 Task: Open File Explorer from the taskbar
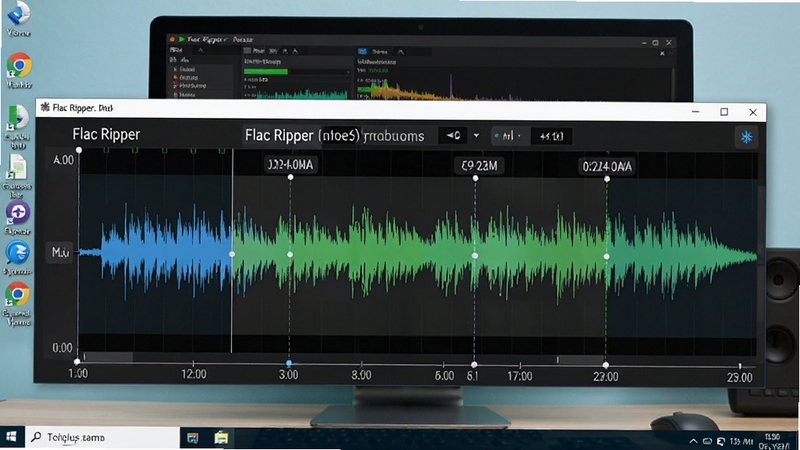click(x=221, y=438)
